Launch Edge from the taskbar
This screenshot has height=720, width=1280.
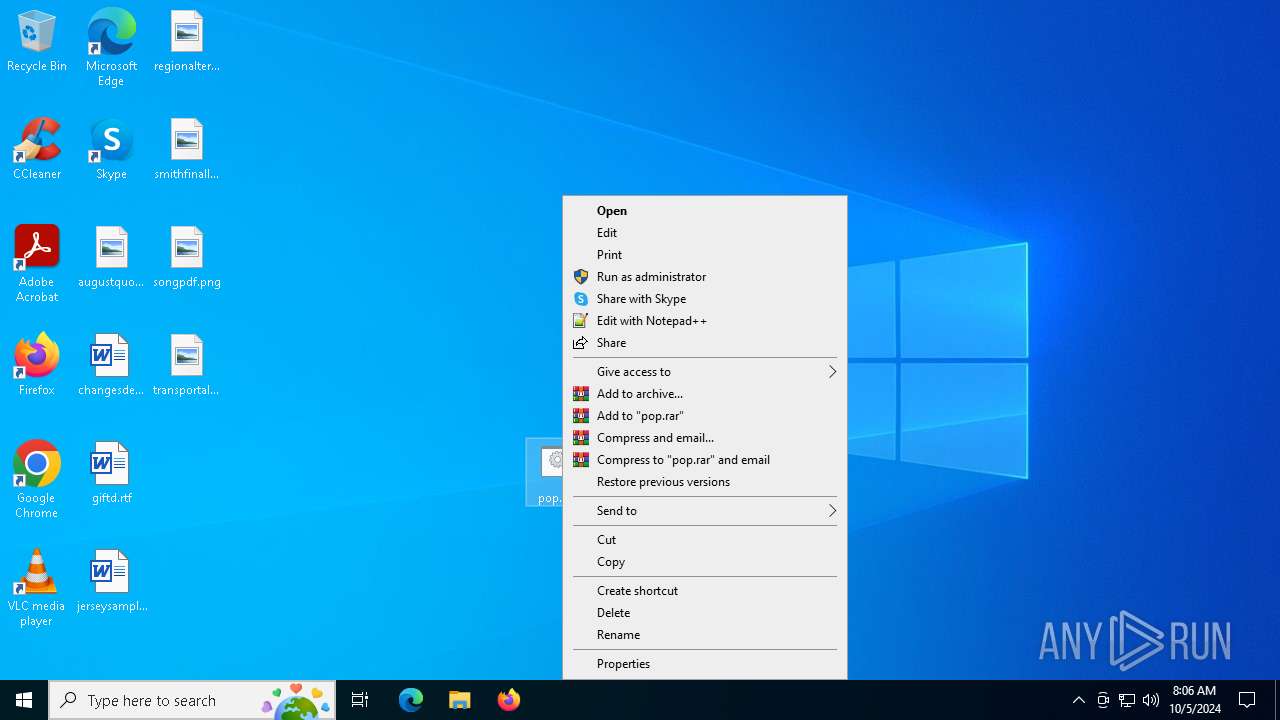[x=411, y=700]
